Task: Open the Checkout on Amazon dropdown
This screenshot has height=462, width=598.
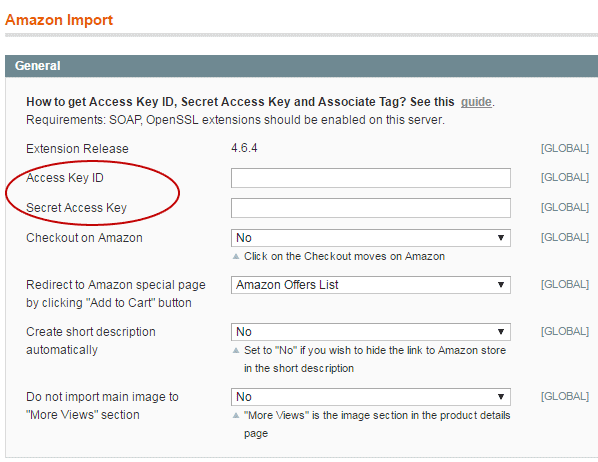Action: tap(371, 238)
